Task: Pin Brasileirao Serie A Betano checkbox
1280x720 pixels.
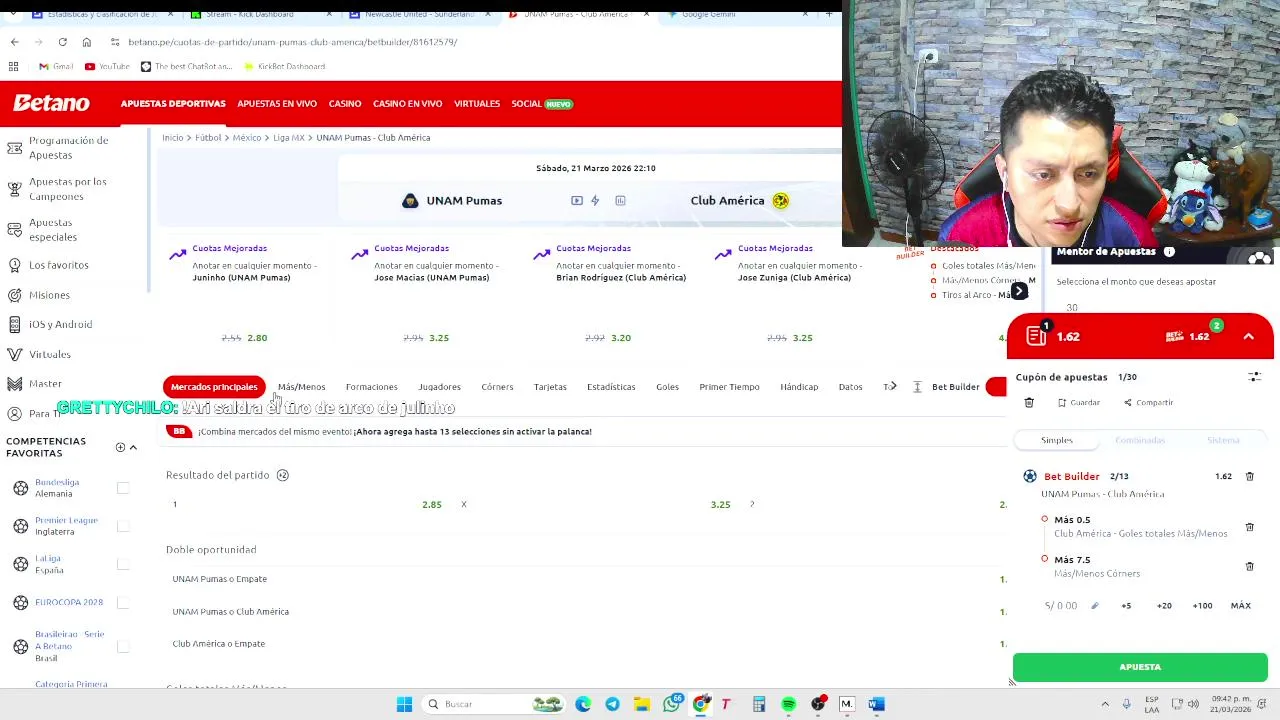Action: 123,646
